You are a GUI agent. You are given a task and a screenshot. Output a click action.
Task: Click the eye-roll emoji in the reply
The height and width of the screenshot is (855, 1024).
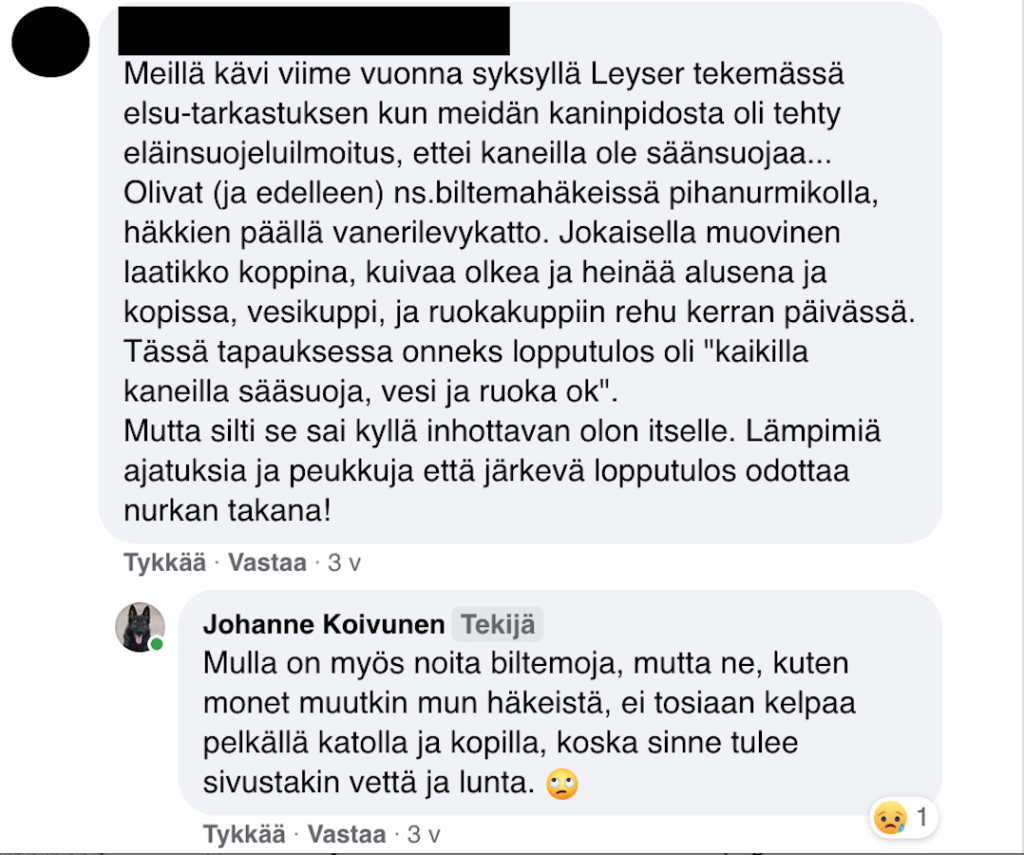tap(562, 783)
